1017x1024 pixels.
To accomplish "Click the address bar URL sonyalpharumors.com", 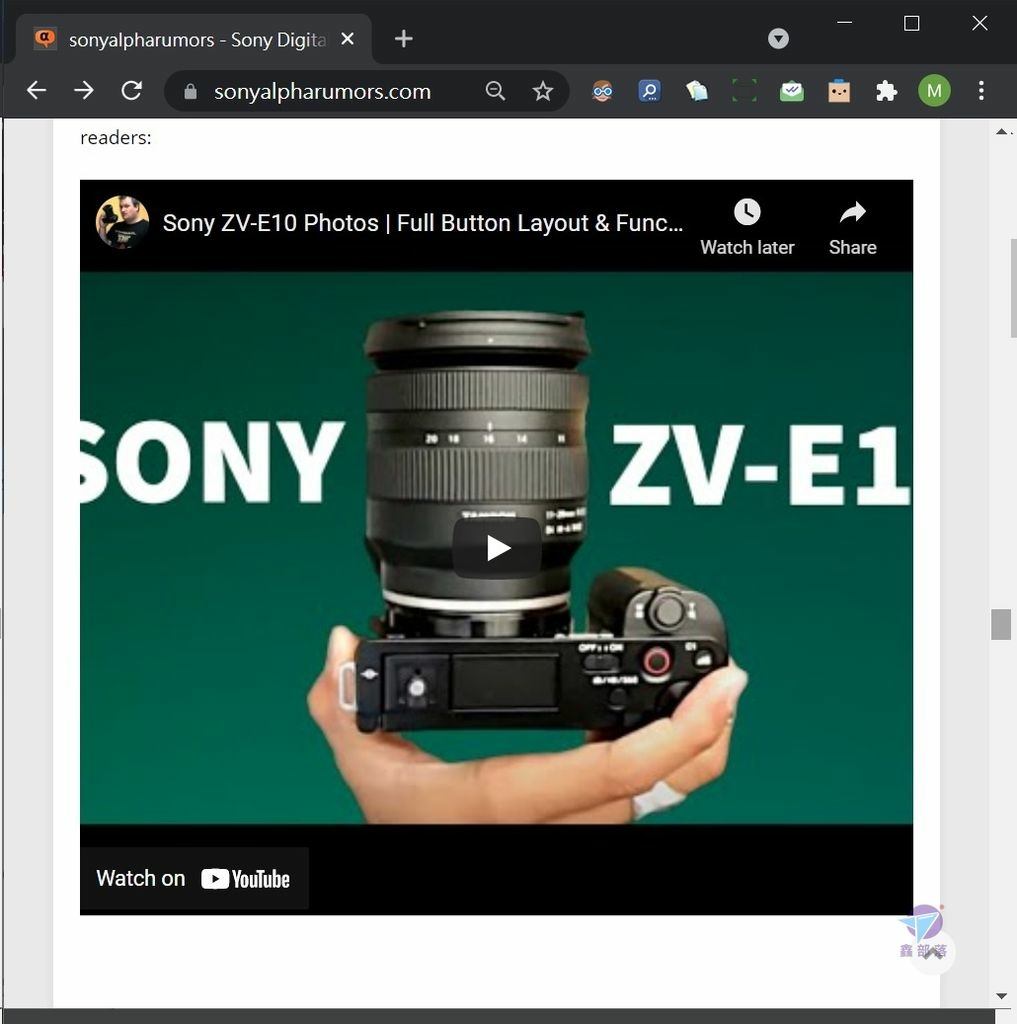I will click(x=323, y=91).
